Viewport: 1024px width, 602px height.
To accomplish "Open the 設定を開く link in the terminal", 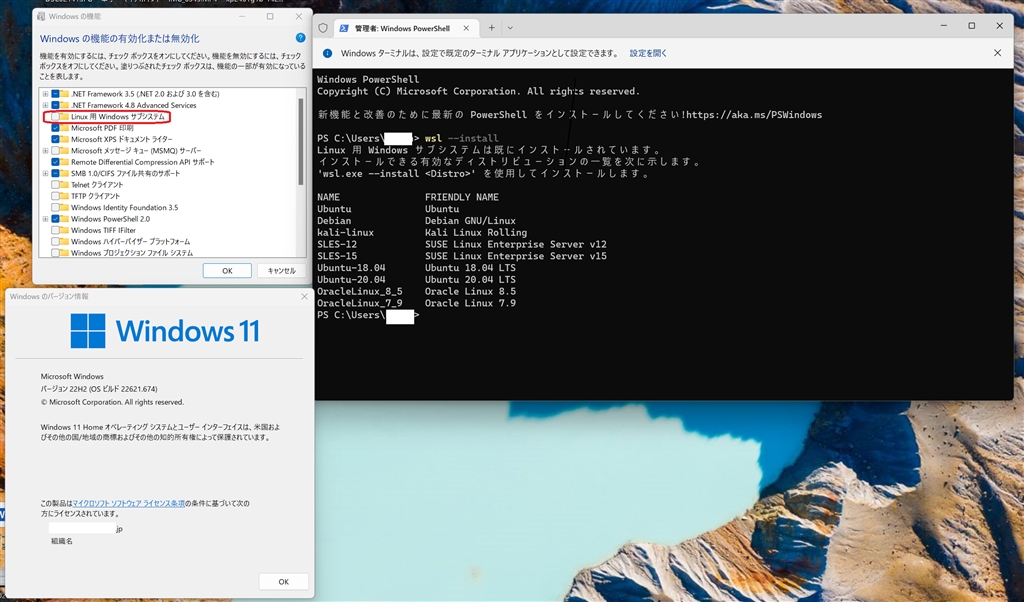I will pyautogui.click(x=648, y=53).
